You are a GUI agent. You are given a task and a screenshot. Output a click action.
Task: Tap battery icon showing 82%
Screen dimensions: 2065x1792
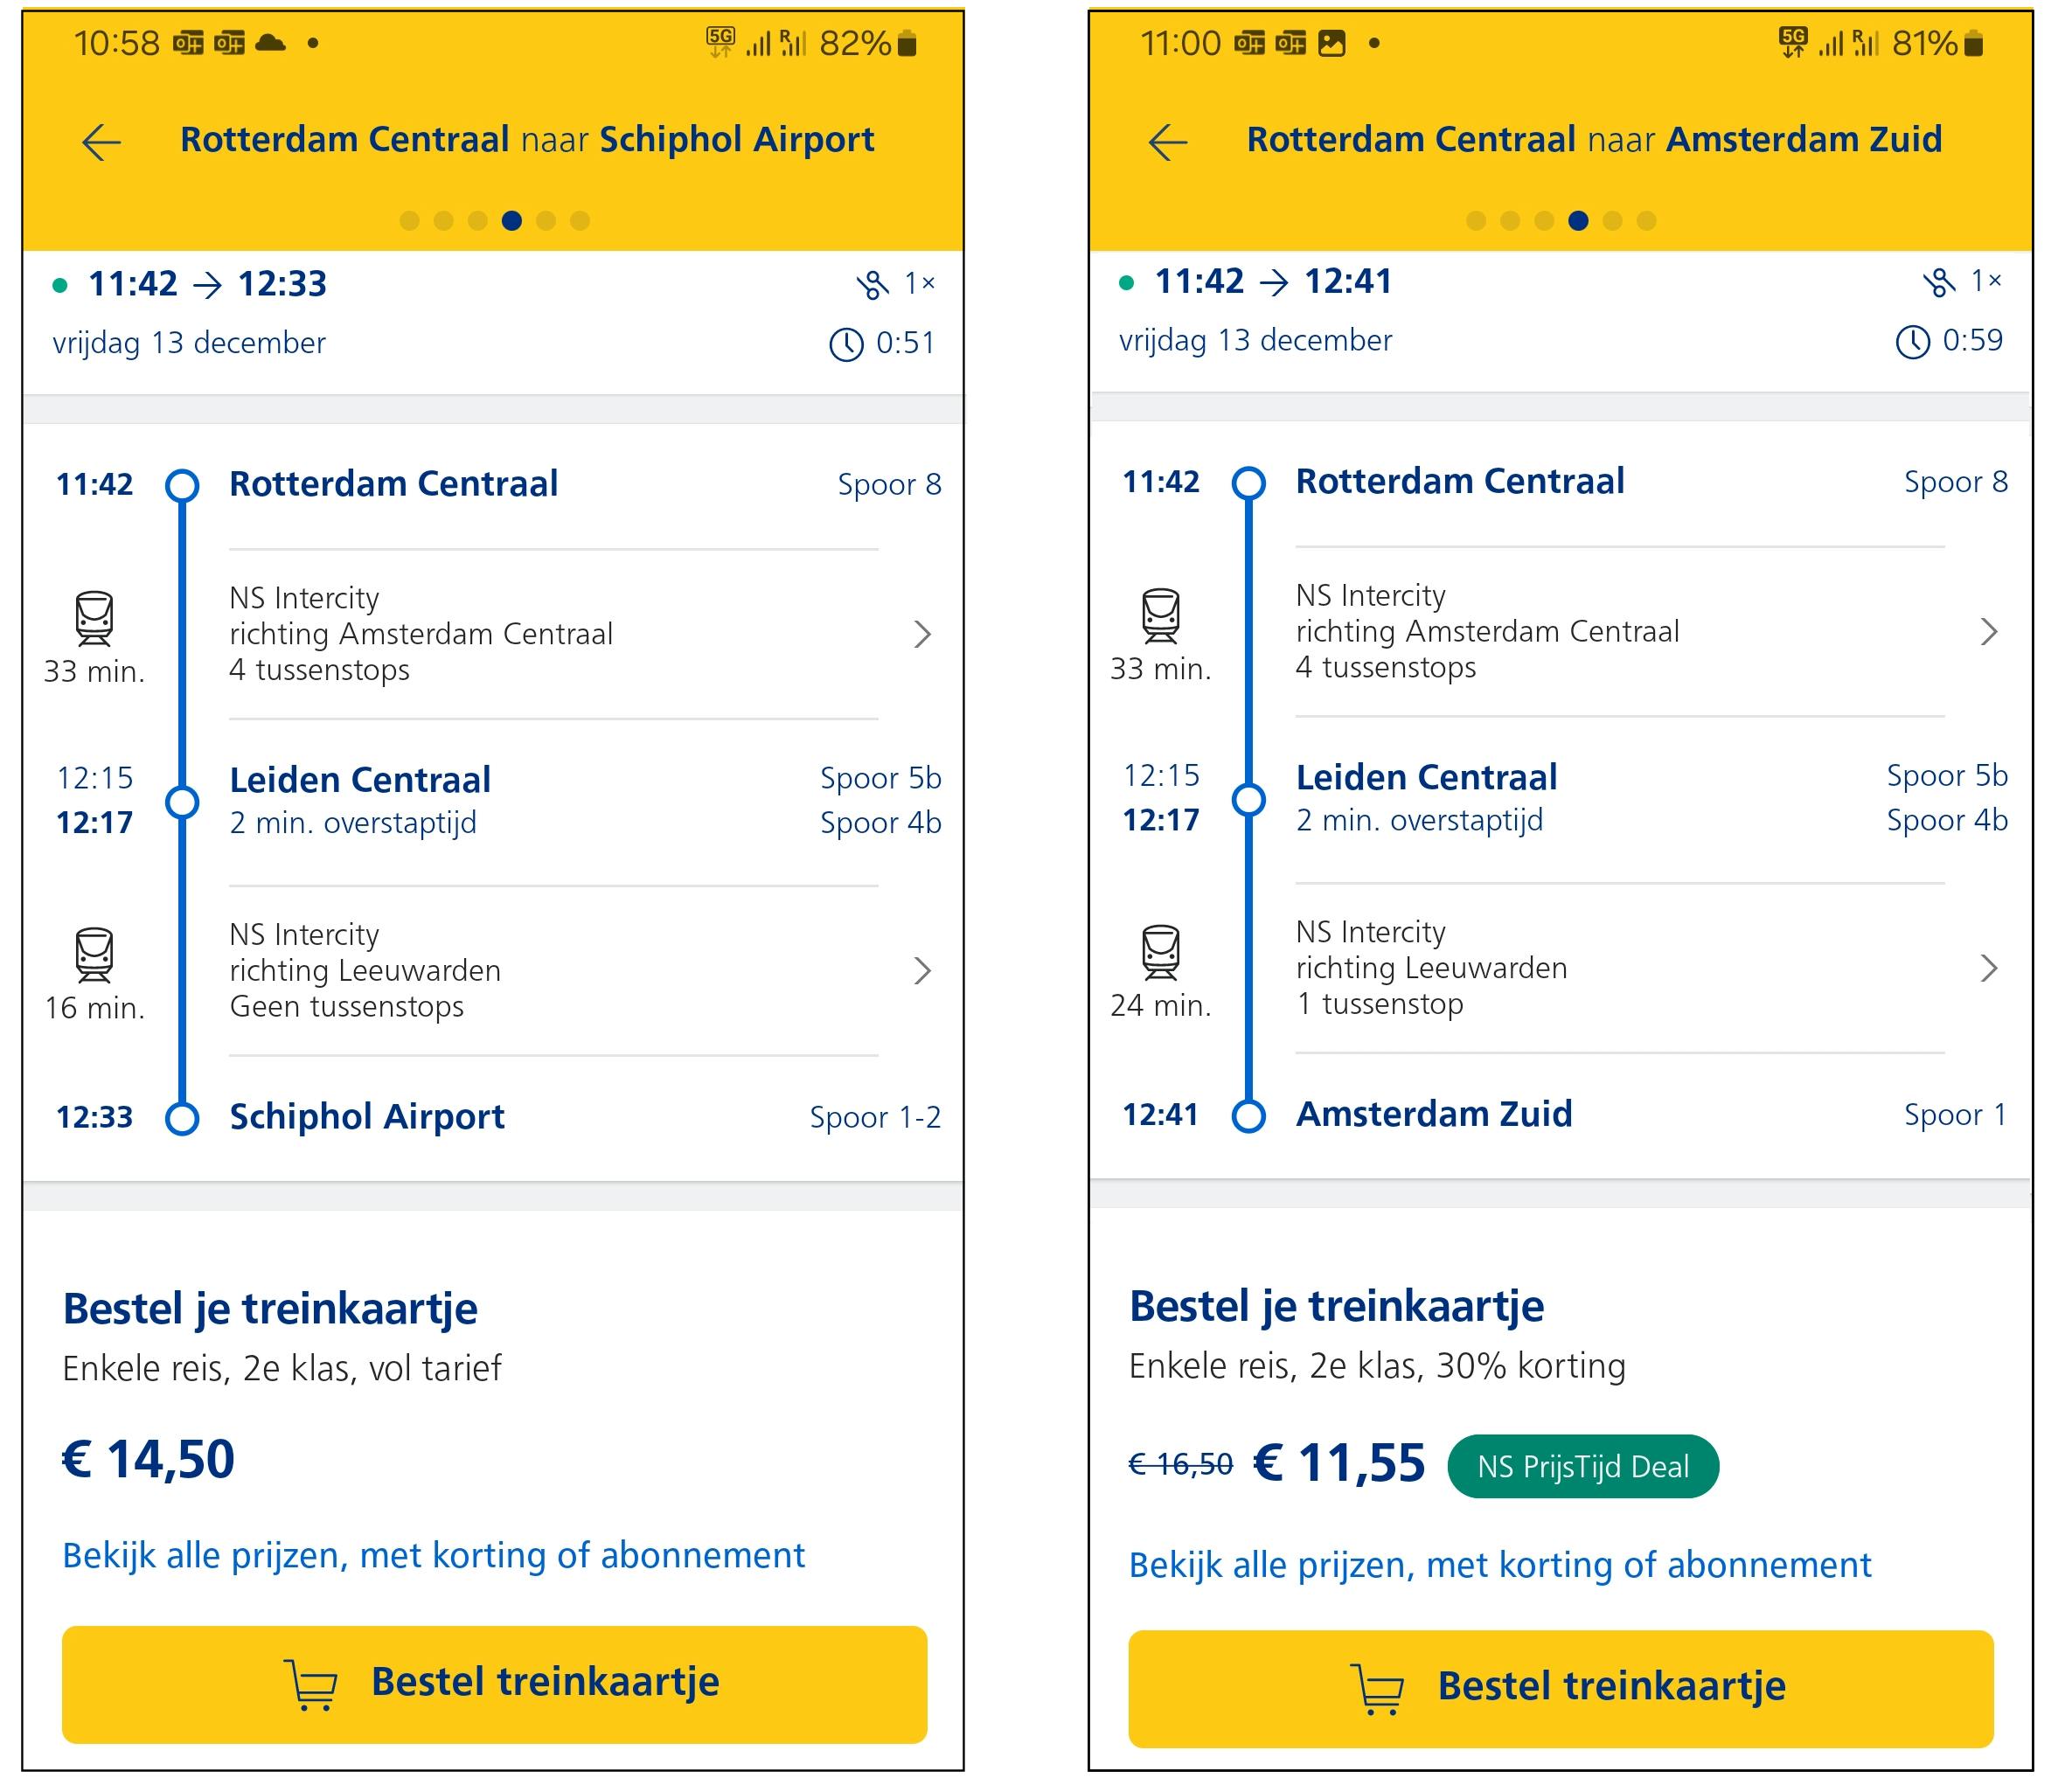[907, 43]
